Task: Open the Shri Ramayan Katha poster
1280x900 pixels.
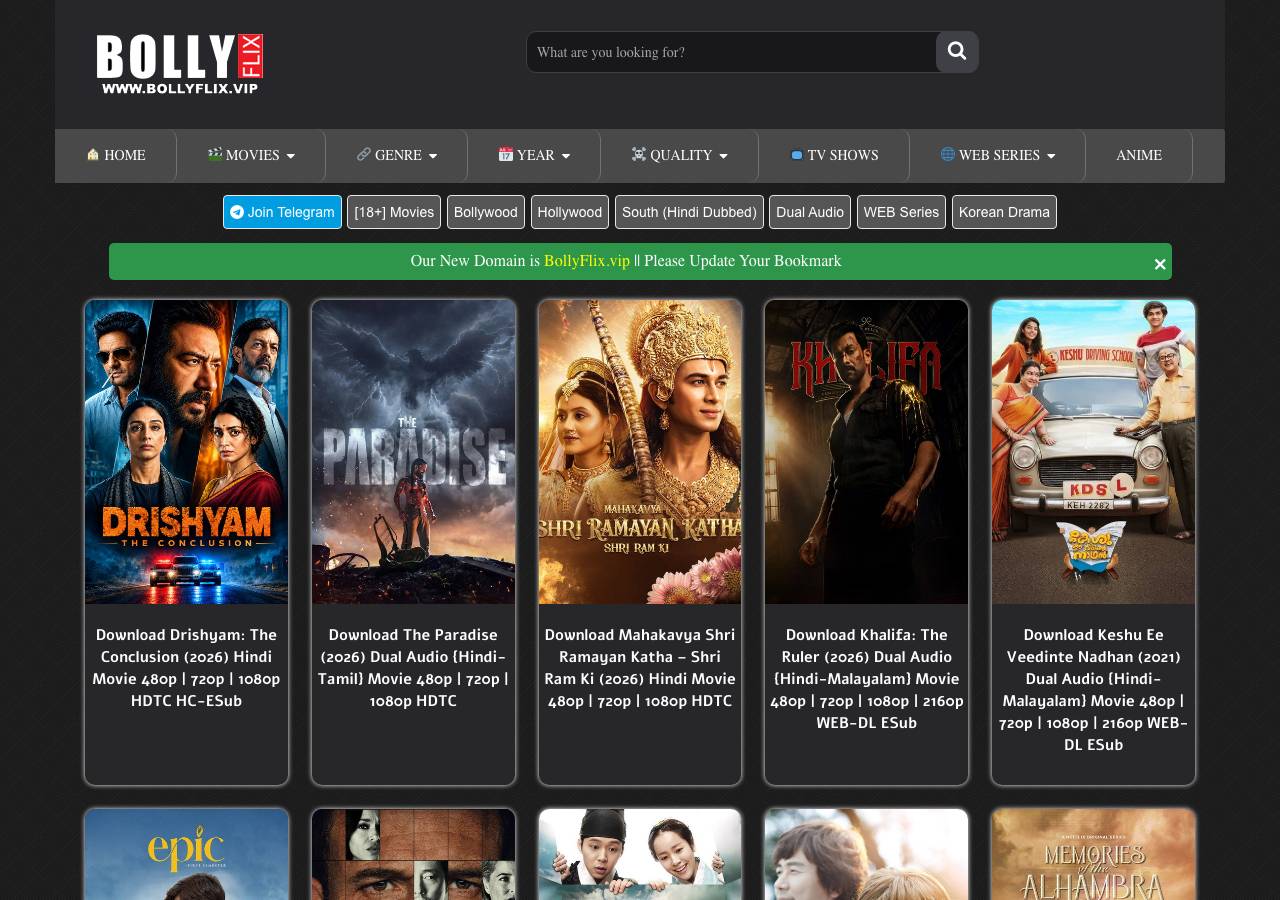Action: pos(640,452)
